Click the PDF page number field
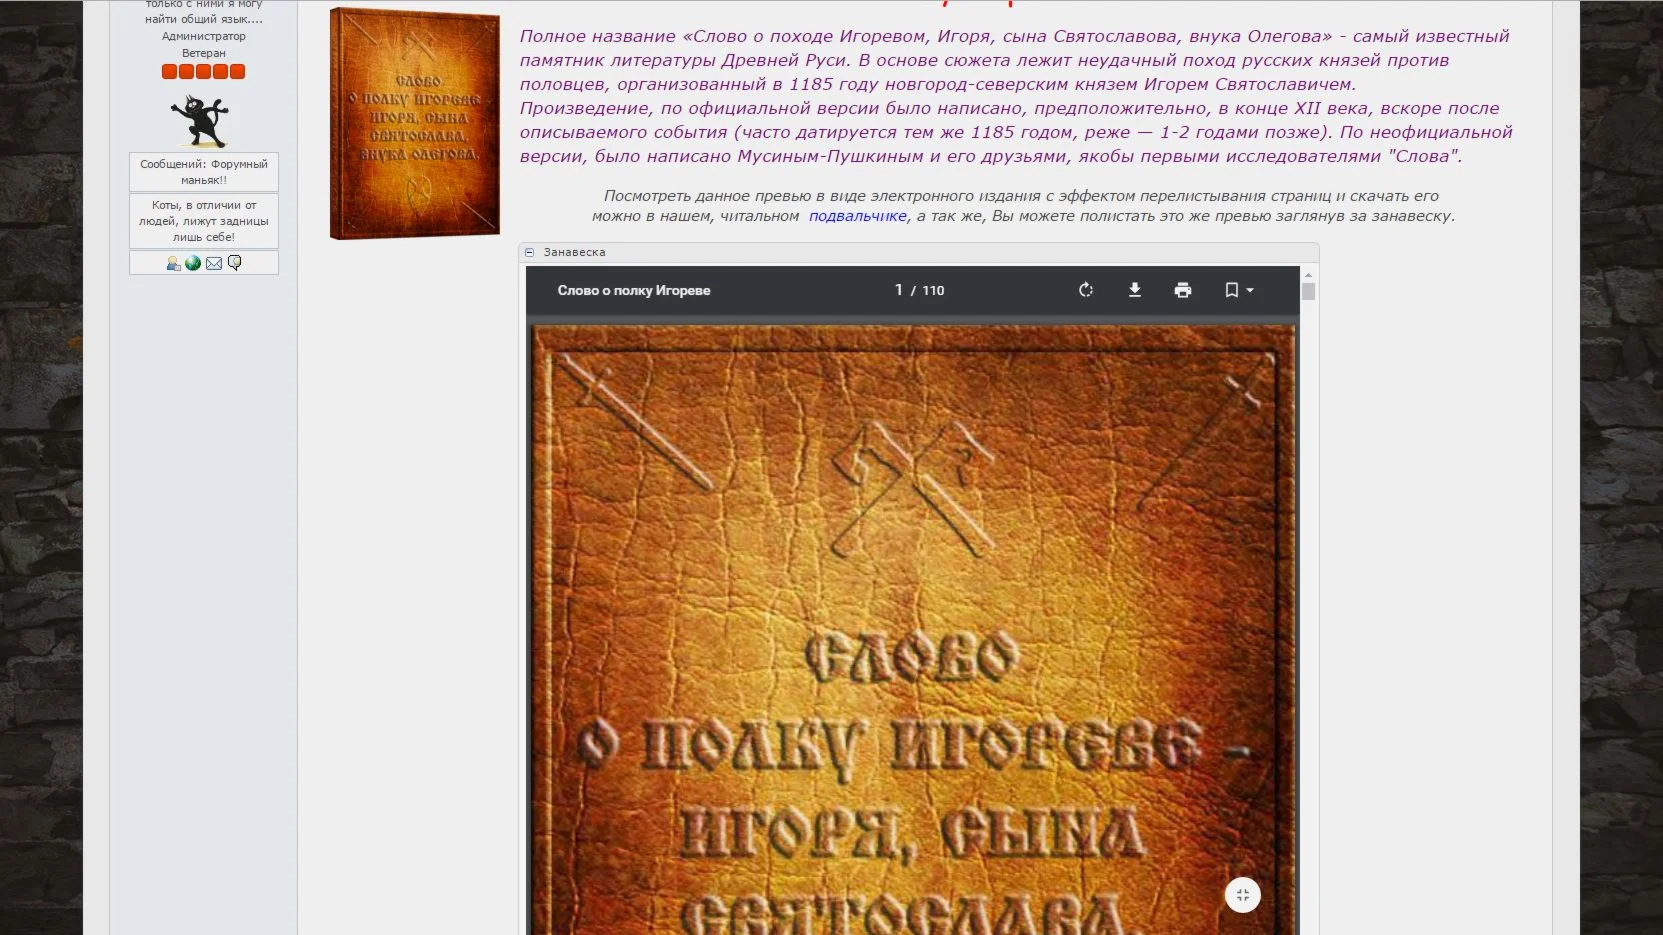The width and height of the screenshot is (1663, 935). click(899, 290)
